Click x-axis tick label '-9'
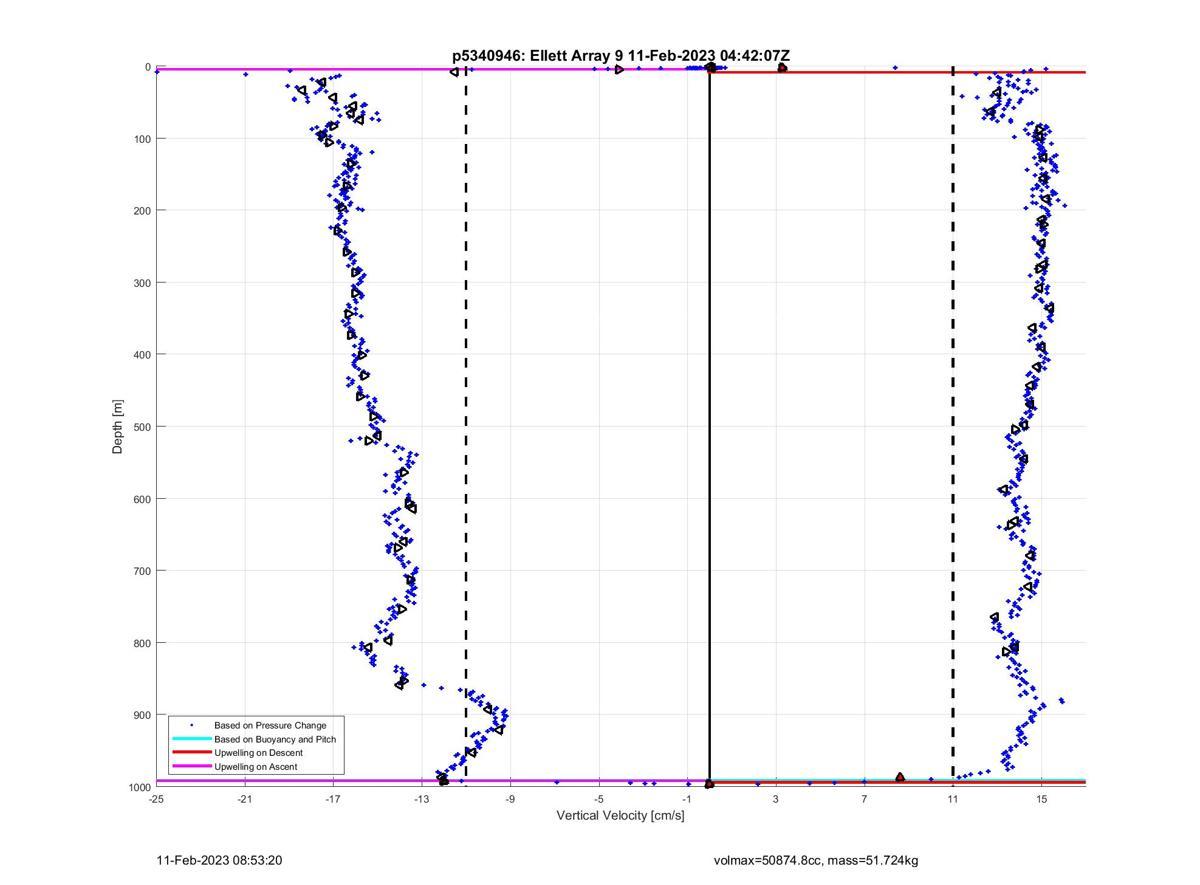 tap(510, 799)
